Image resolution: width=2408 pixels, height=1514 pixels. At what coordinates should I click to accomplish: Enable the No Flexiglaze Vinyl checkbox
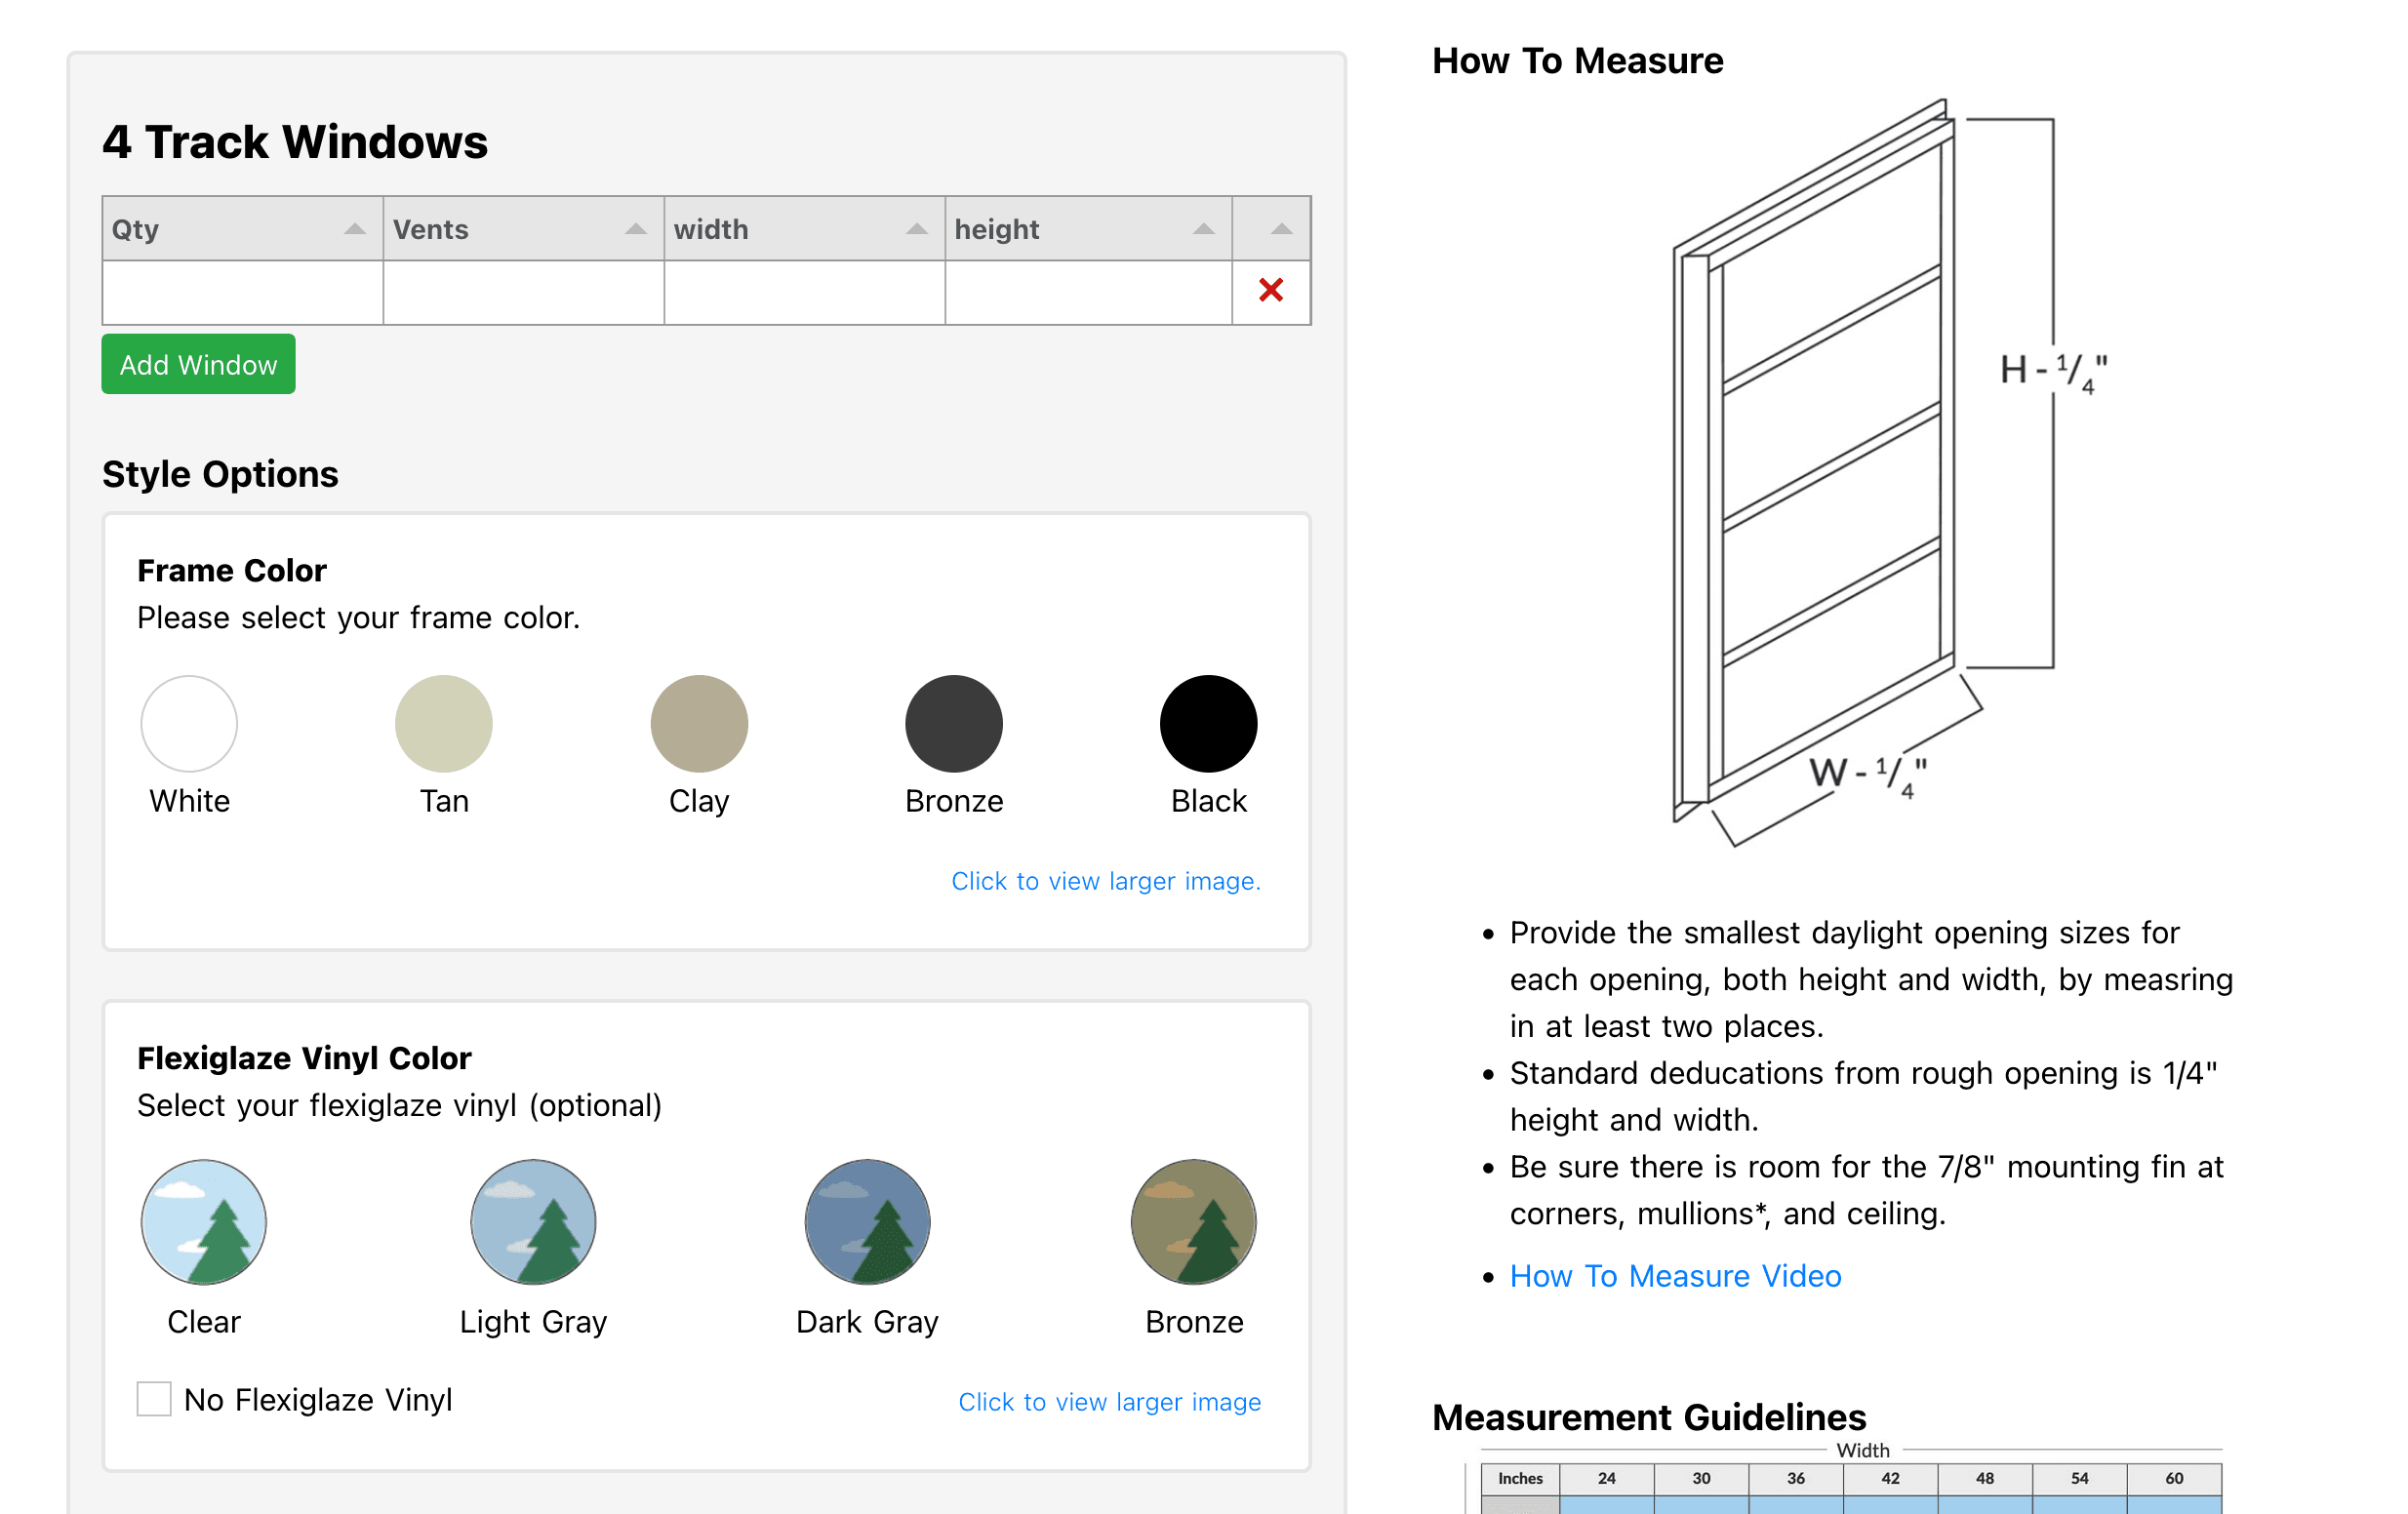pos(155,1399)
